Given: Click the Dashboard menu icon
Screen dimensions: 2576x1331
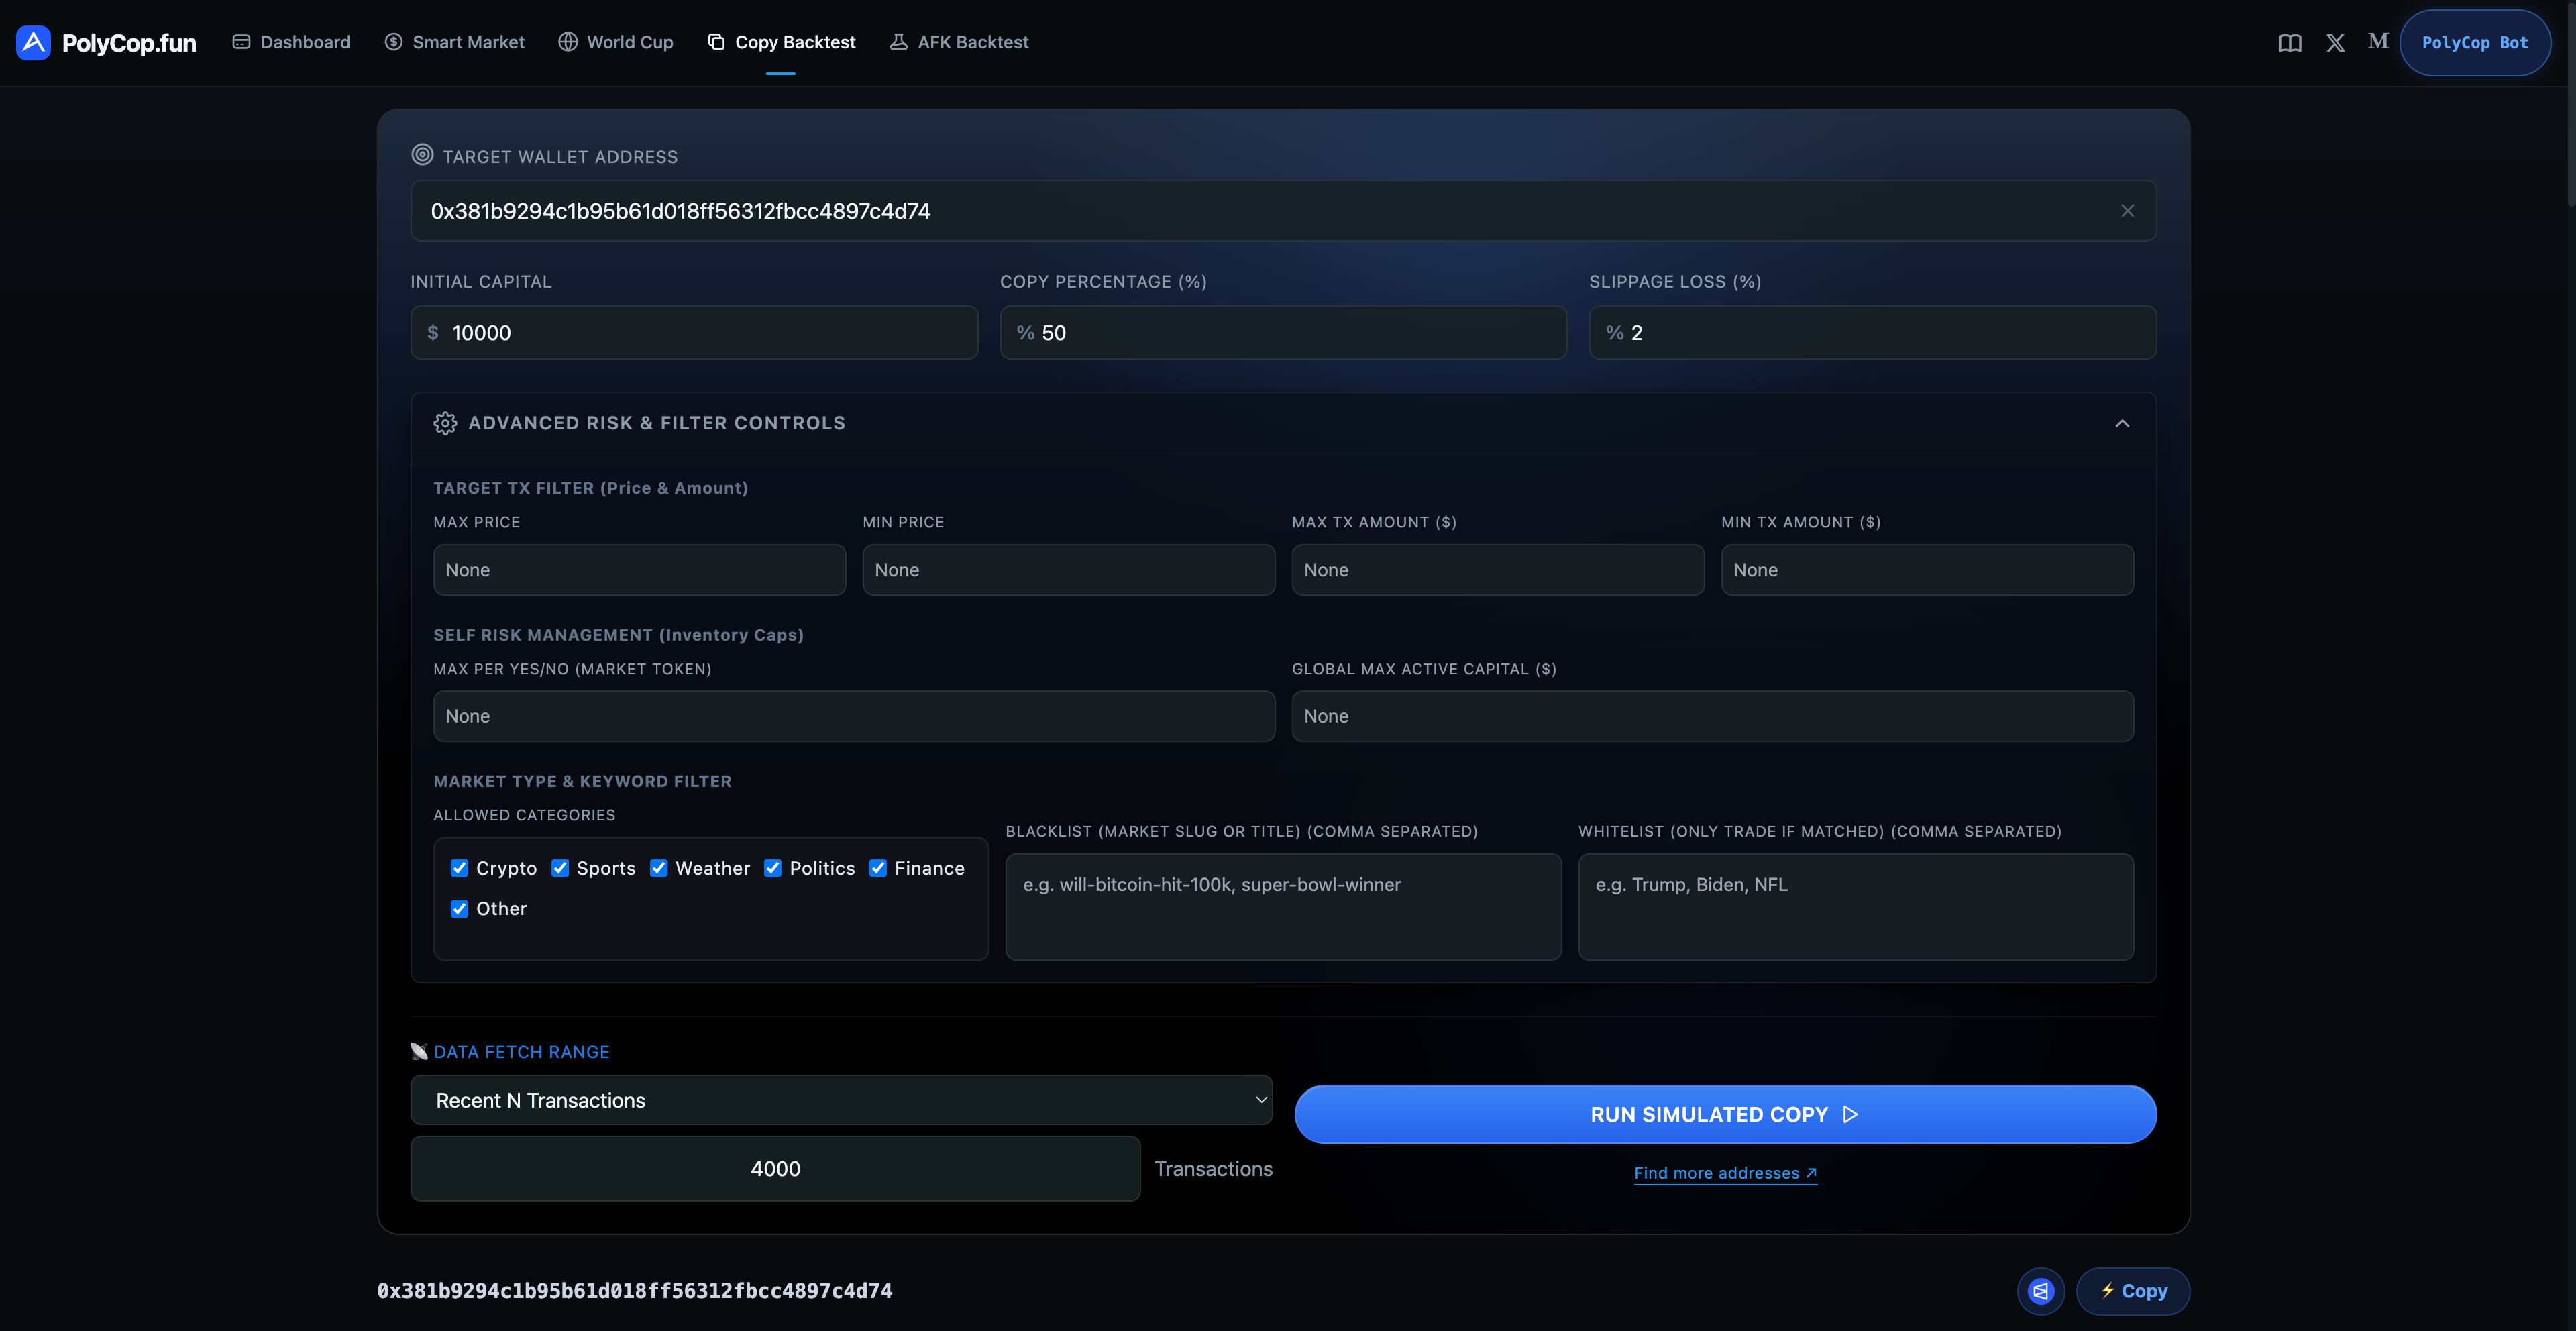Looking at the screenshot, I should pos(241,42).
